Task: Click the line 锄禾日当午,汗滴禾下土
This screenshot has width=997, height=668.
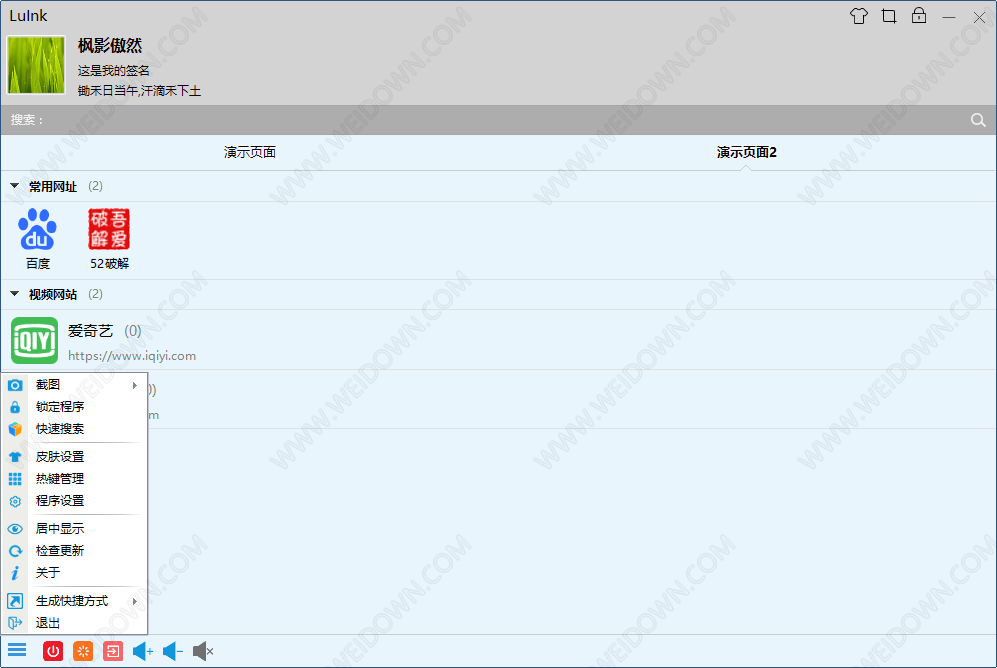Action: click(x=139, y=91)
